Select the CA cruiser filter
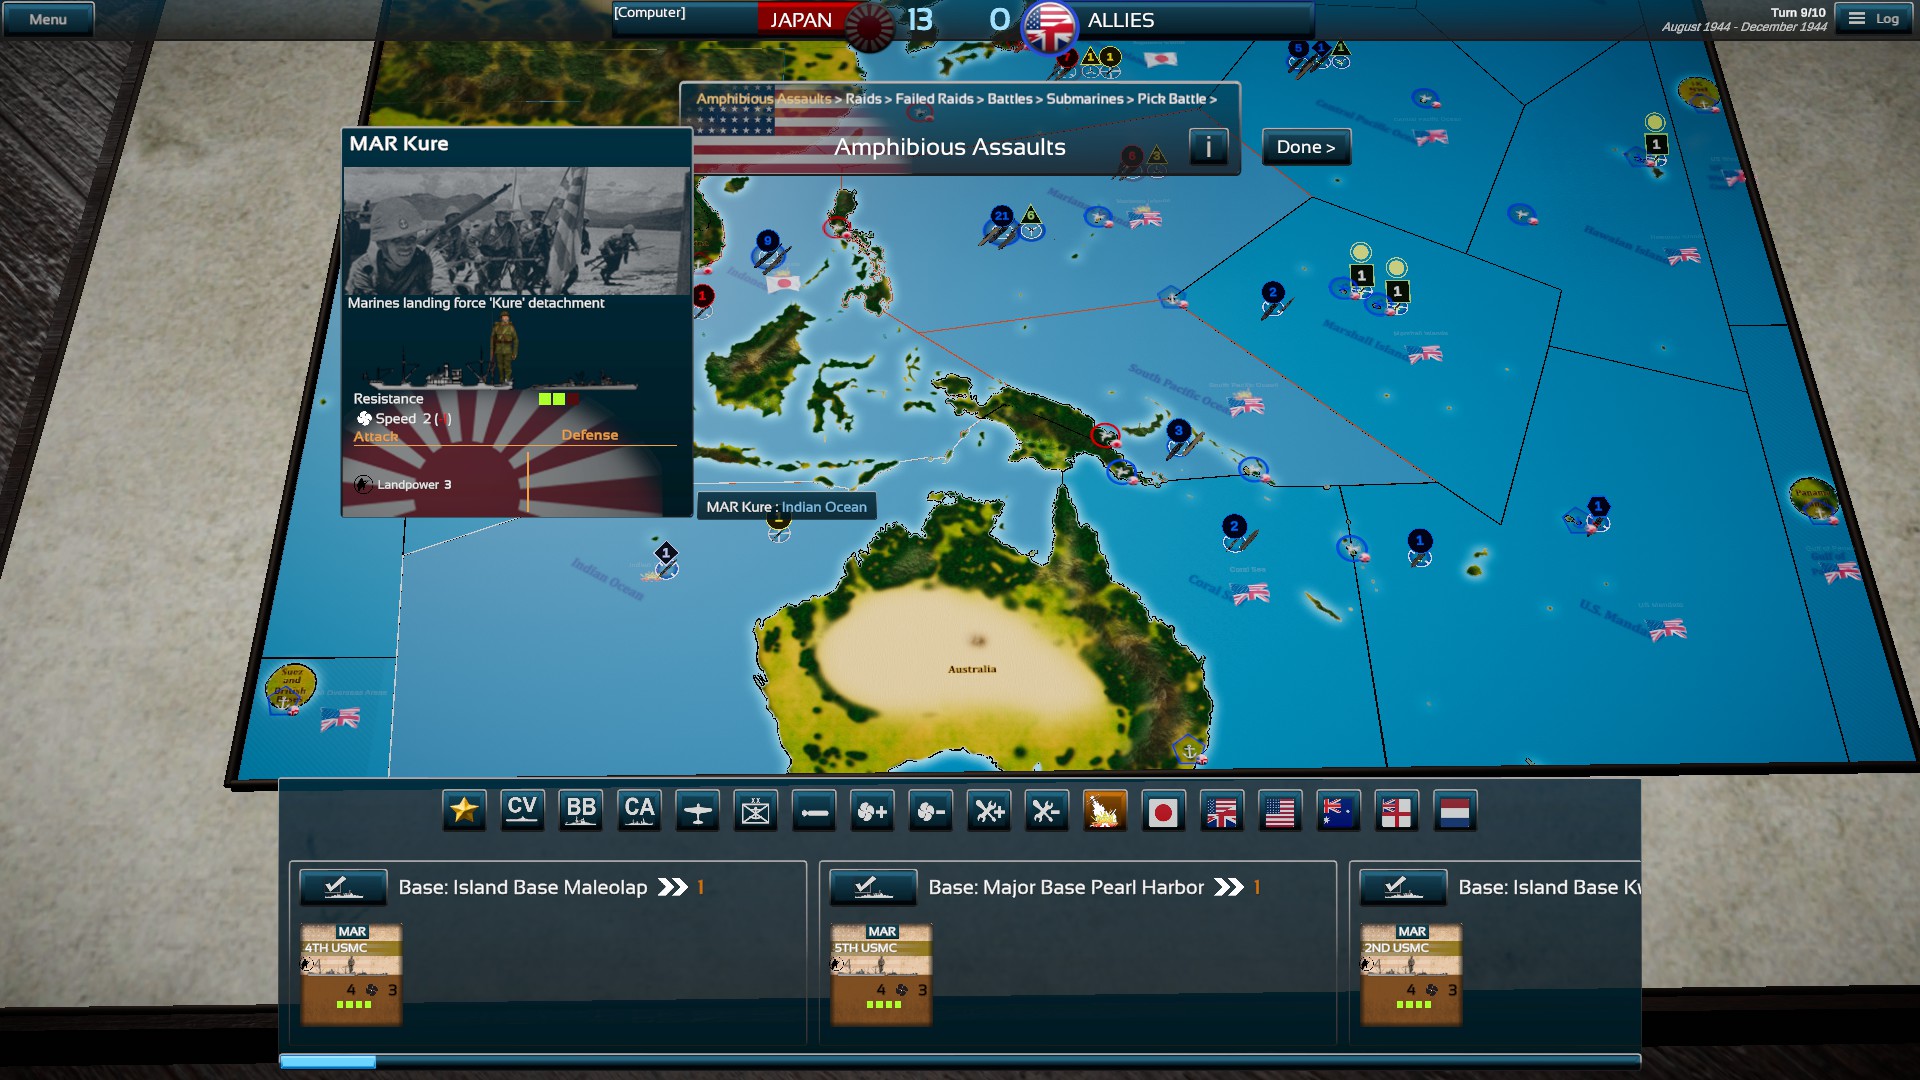The height and width of the screenshot is (1080, 1920). [x=639, y=811]
